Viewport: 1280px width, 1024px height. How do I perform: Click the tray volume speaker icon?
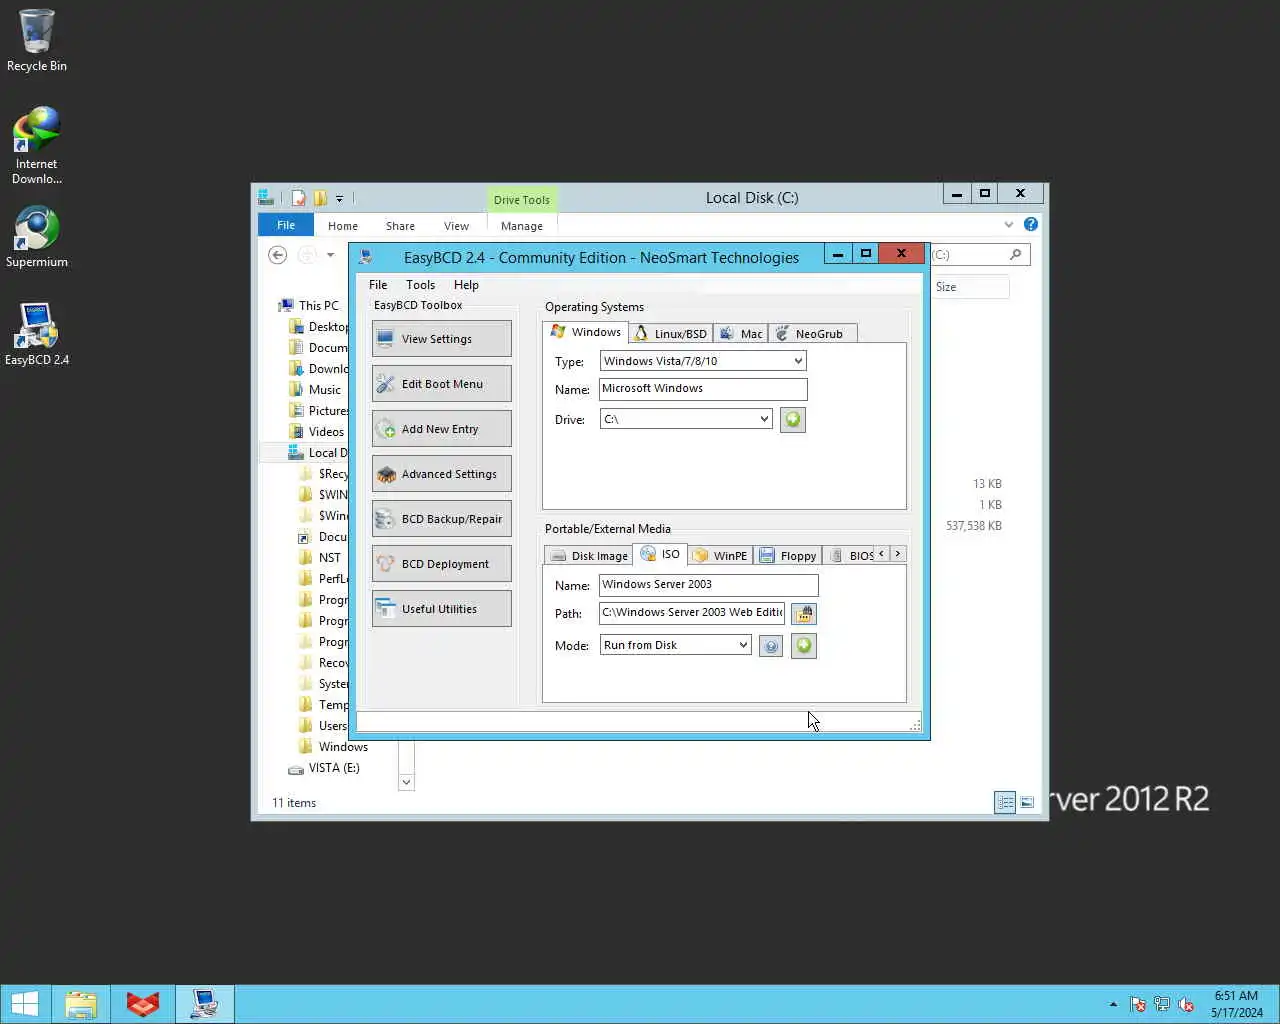click(1186, 1004)
